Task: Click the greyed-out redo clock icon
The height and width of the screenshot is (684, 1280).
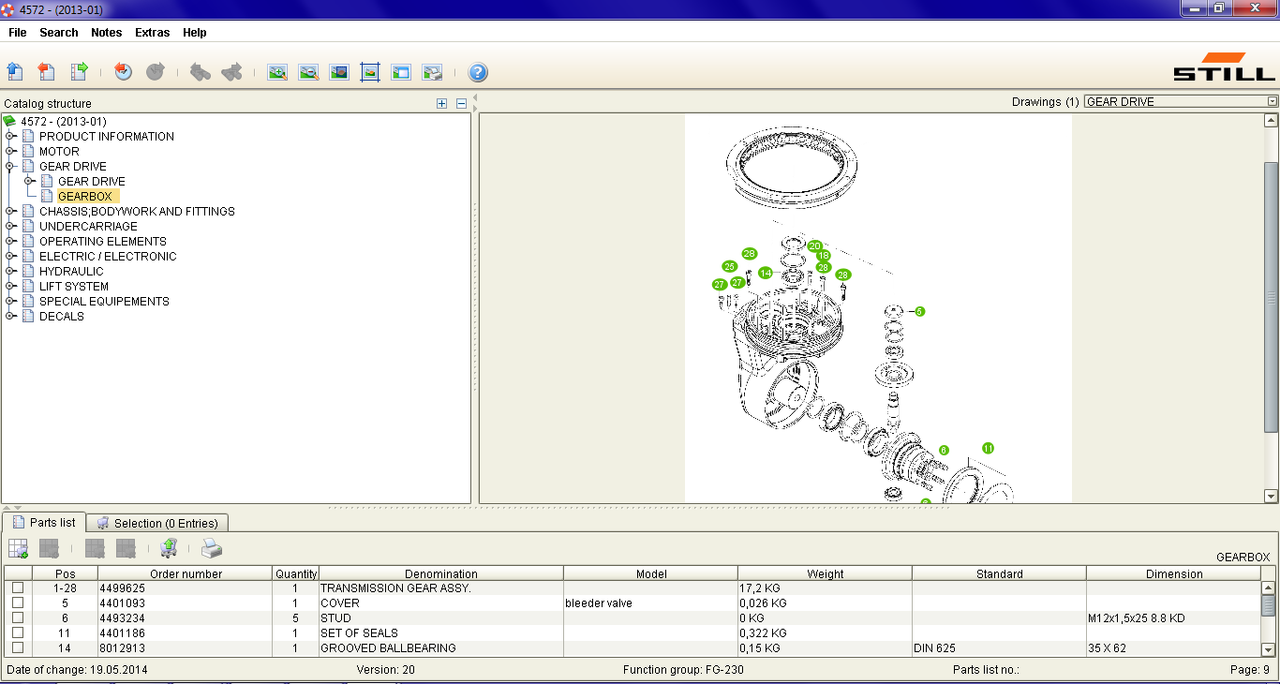Action: (155, 72)
